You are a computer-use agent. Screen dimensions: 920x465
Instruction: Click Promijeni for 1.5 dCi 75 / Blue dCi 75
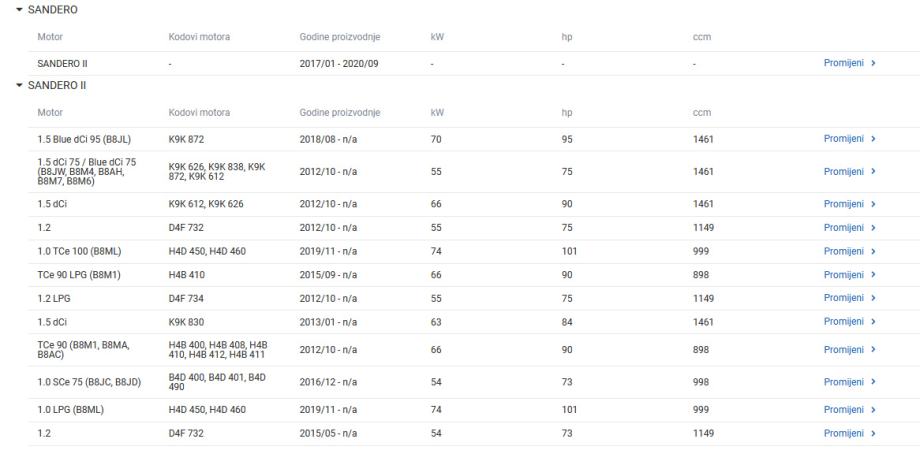click(x=845, y=171)
